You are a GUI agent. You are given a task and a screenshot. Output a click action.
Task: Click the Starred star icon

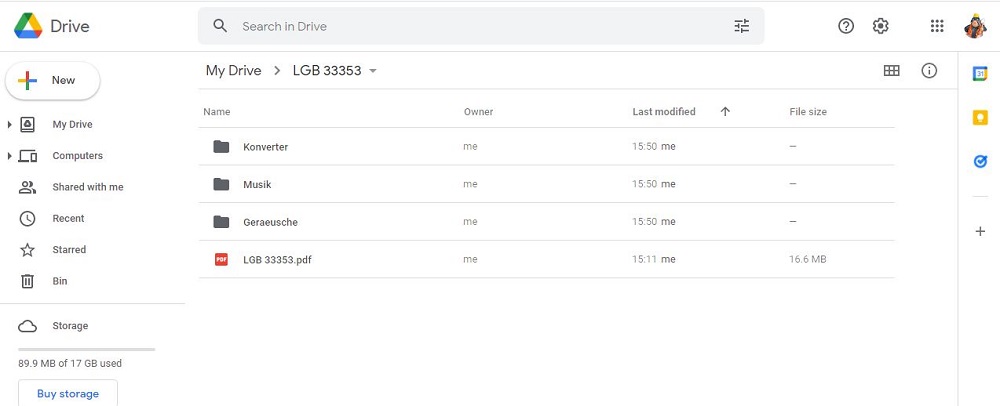click(27, 250)
